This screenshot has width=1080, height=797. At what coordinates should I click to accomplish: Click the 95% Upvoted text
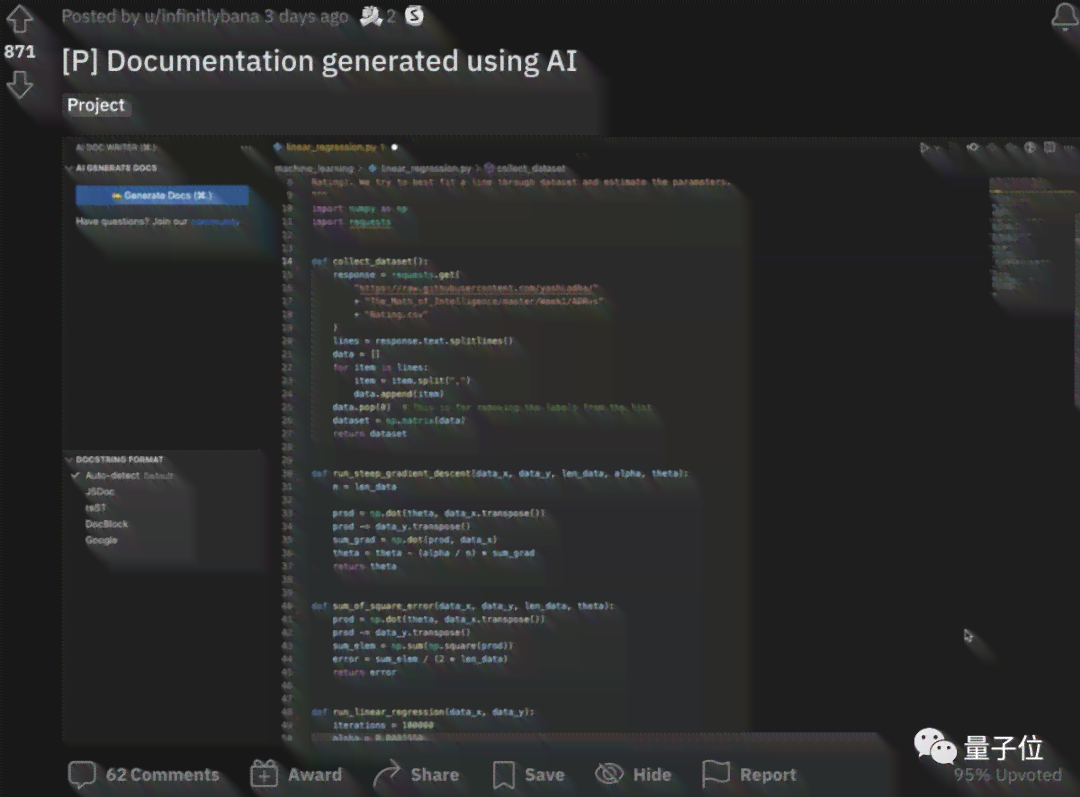(x=1008, y=775)
